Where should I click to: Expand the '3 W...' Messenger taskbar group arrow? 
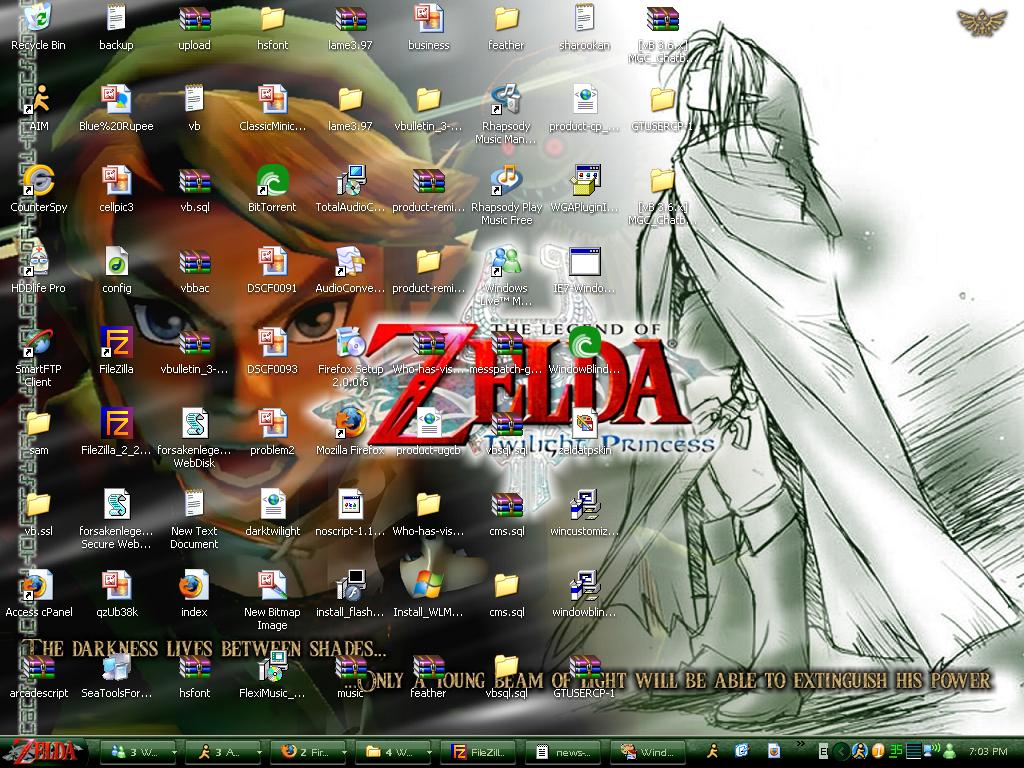[x=174, y=752]
